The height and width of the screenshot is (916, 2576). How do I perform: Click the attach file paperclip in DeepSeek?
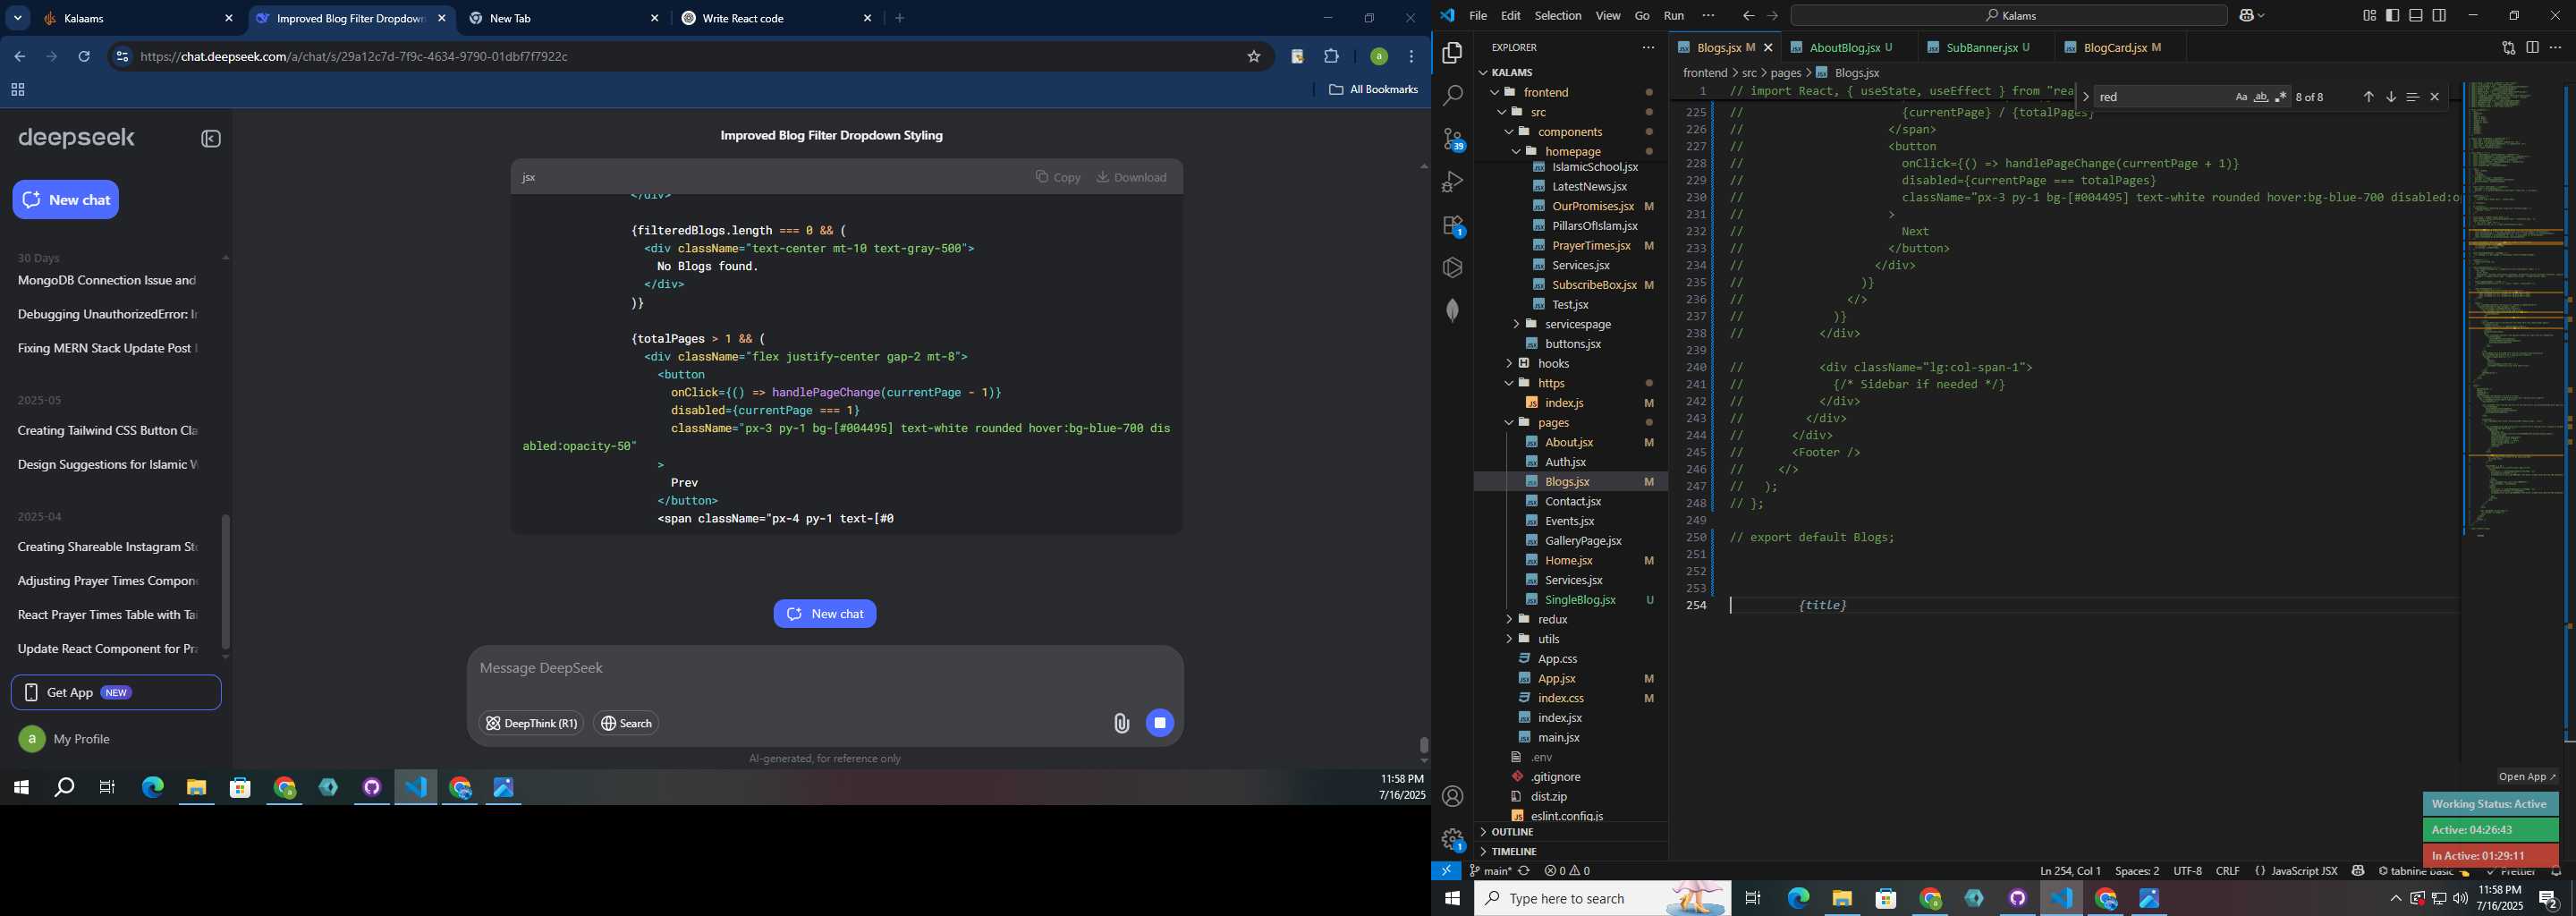point(1121,723)
